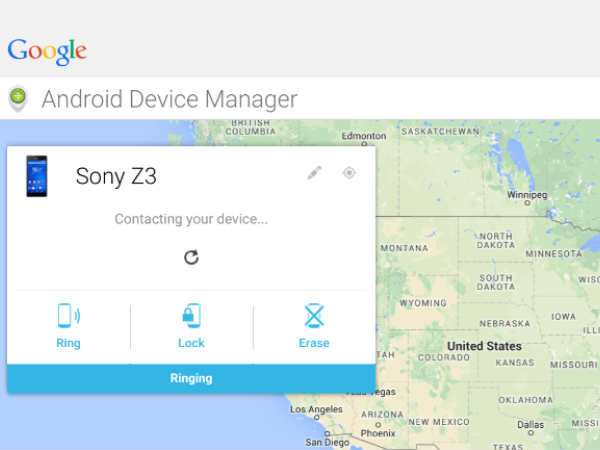Click the Ring text label
The height and width of the screenshot is (450, 600).
pyautogui.click(x=68, y=343)
